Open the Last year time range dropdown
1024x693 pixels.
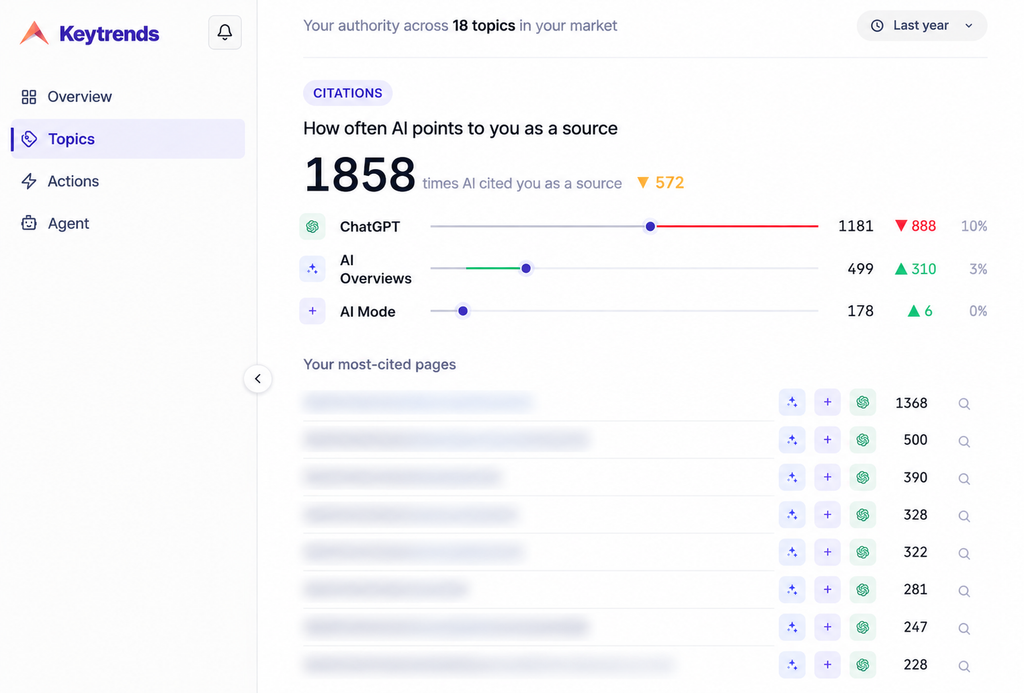pos(921,25)
